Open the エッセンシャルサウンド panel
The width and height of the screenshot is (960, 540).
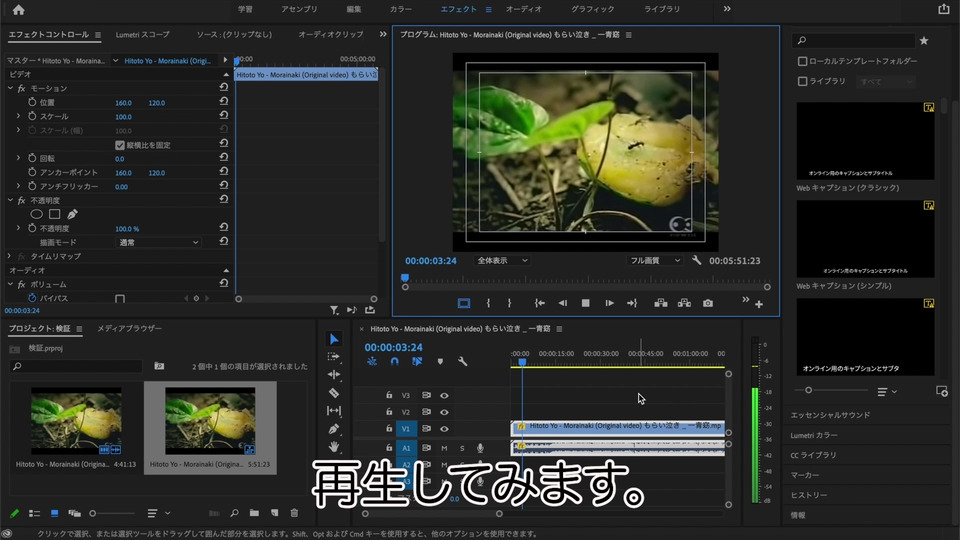click(830, 415)
